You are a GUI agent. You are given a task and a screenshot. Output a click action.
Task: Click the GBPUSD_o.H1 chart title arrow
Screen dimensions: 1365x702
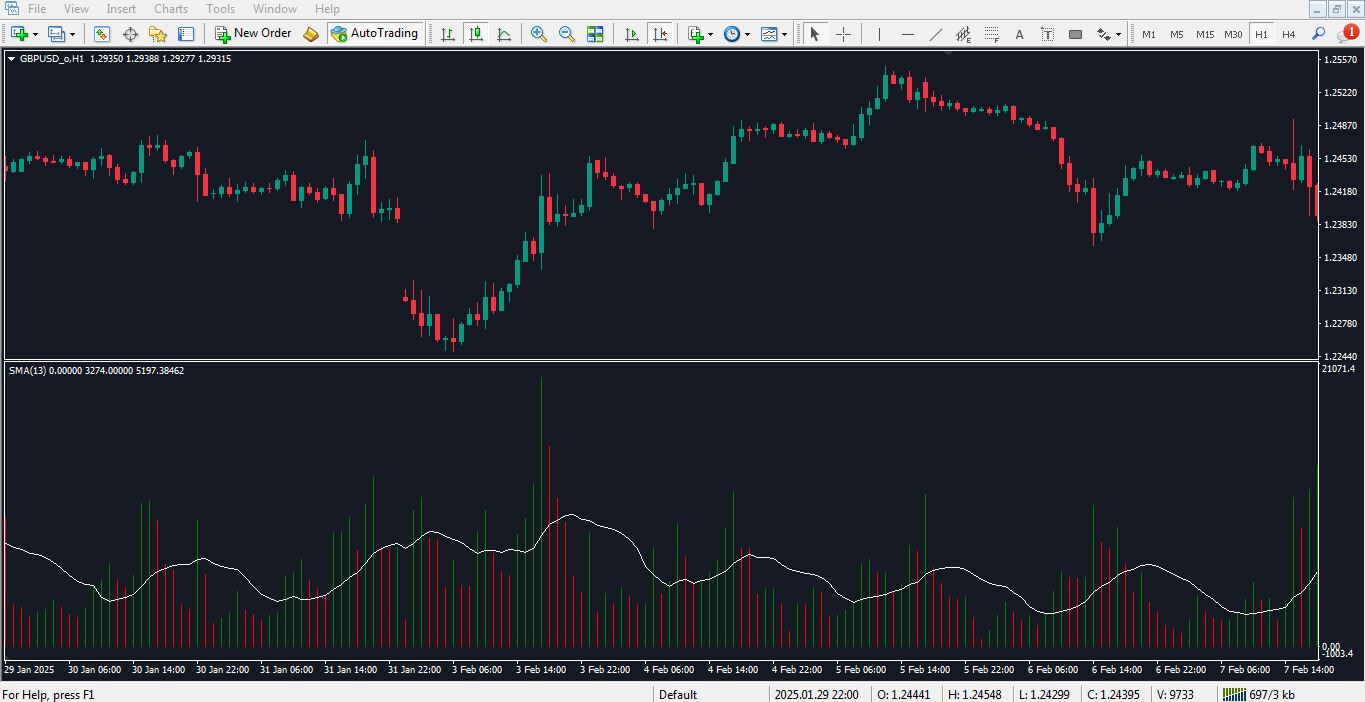pyautogui.click(x=12, y=59)
